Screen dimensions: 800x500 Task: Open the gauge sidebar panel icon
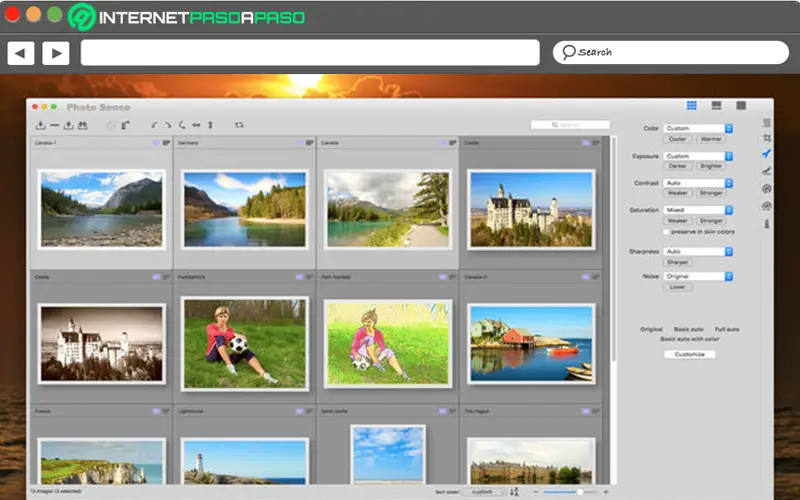point(766,206)
